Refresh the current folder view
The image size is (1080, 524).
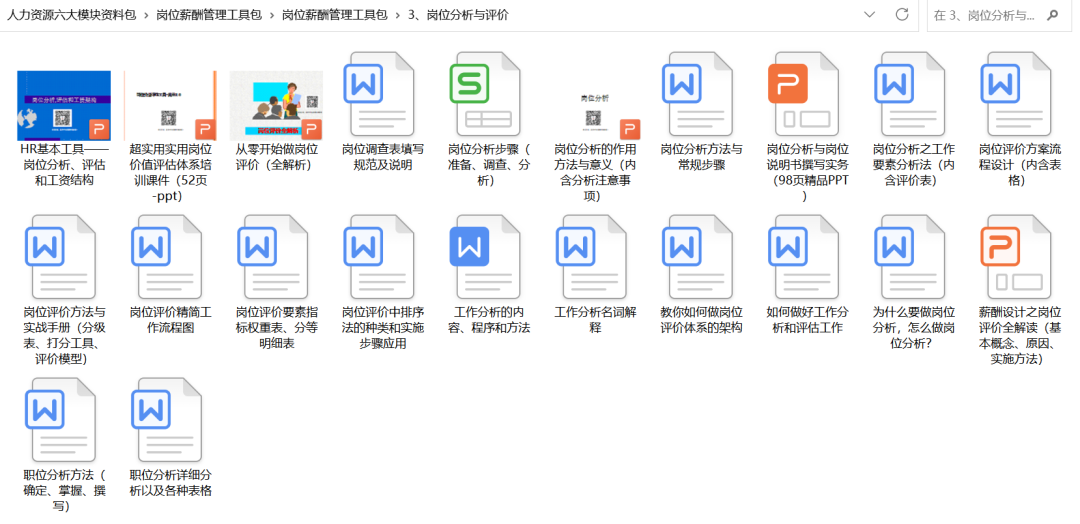(902, 14)
